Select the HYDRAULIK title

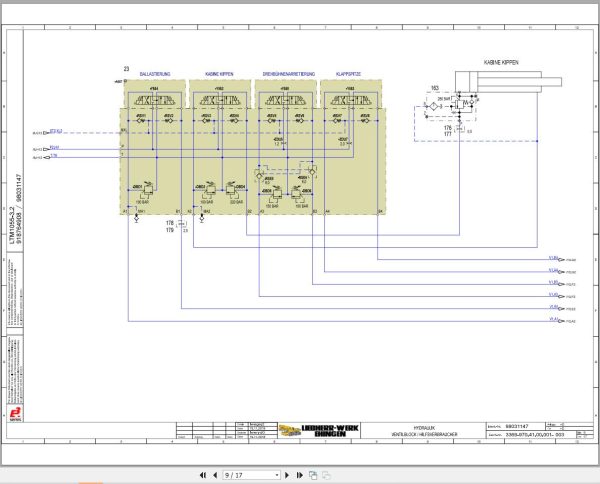coord(424,428)
